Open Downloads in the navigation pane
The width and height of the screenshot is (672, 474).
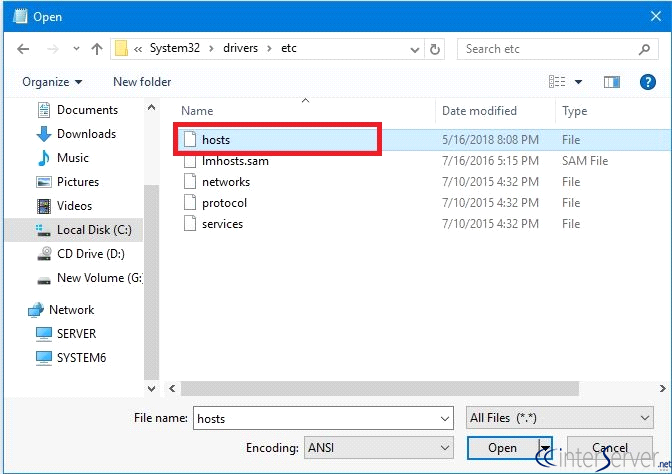tap(87, 134)
